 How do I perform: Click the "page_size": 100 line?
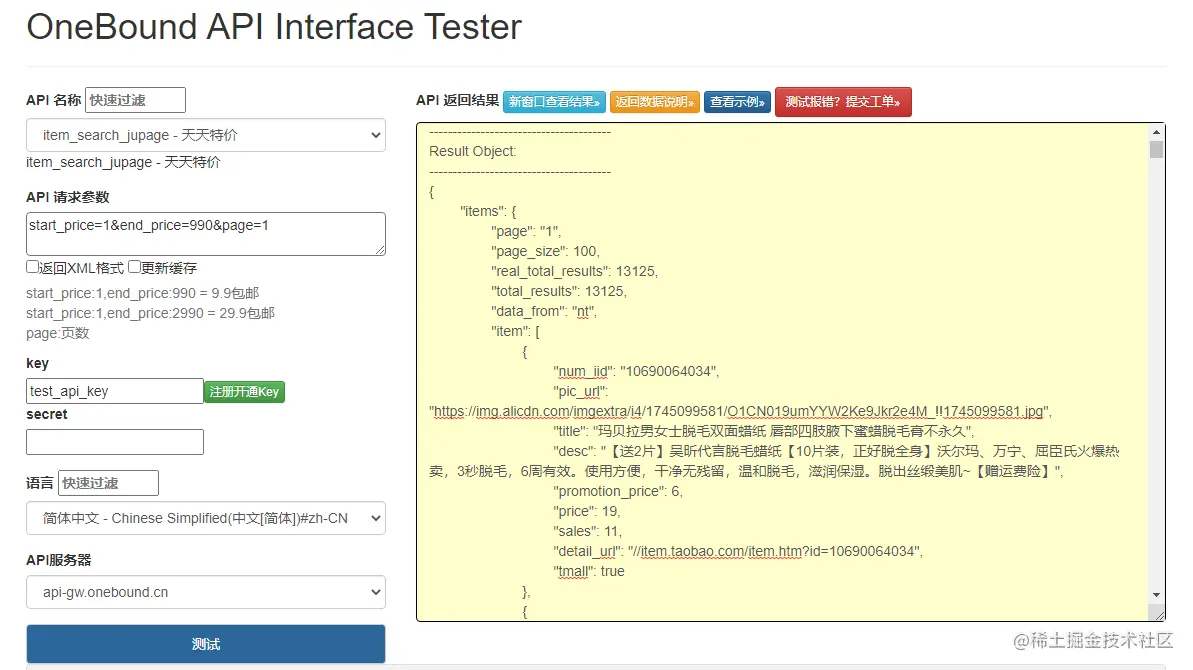(x=546, y=251)
